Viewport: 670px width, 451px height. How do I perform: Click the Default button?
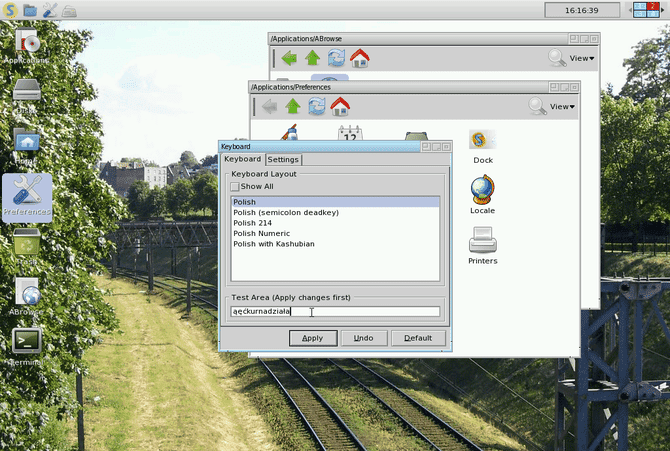click(x=418, y=338)
